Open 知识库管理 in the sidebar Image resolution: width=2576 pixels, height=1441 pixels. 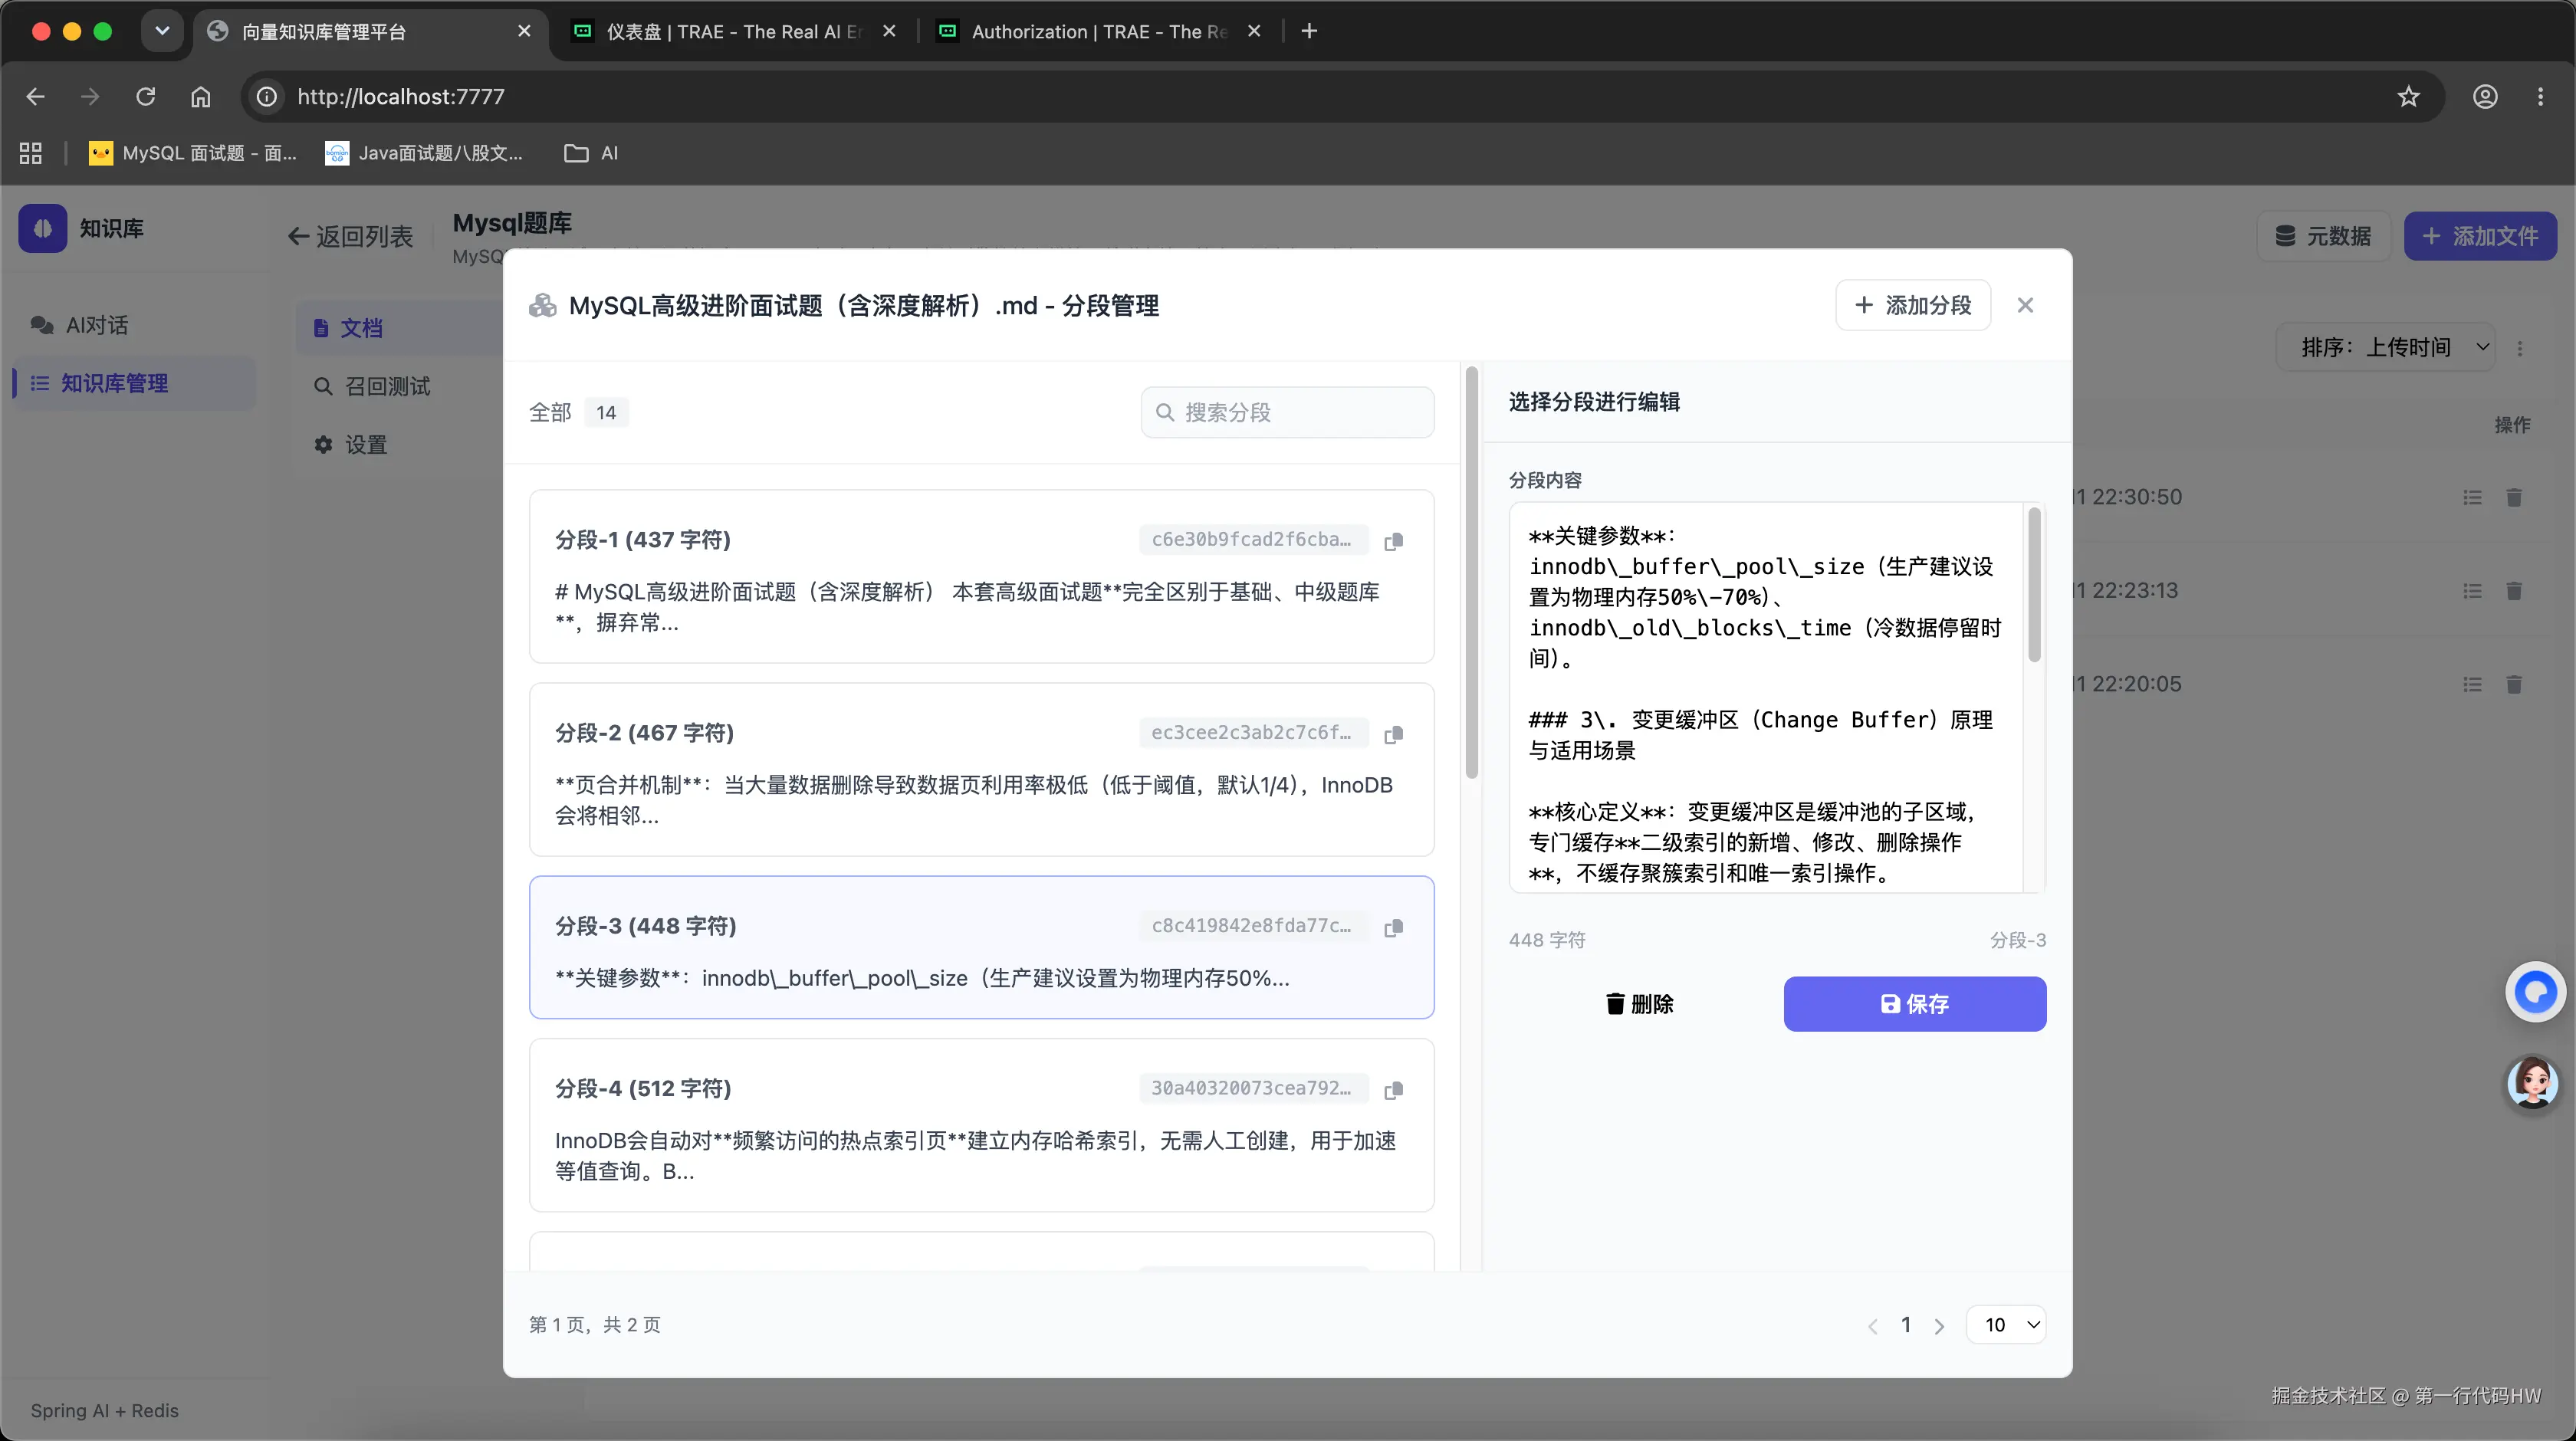click(x=134, y=383)
